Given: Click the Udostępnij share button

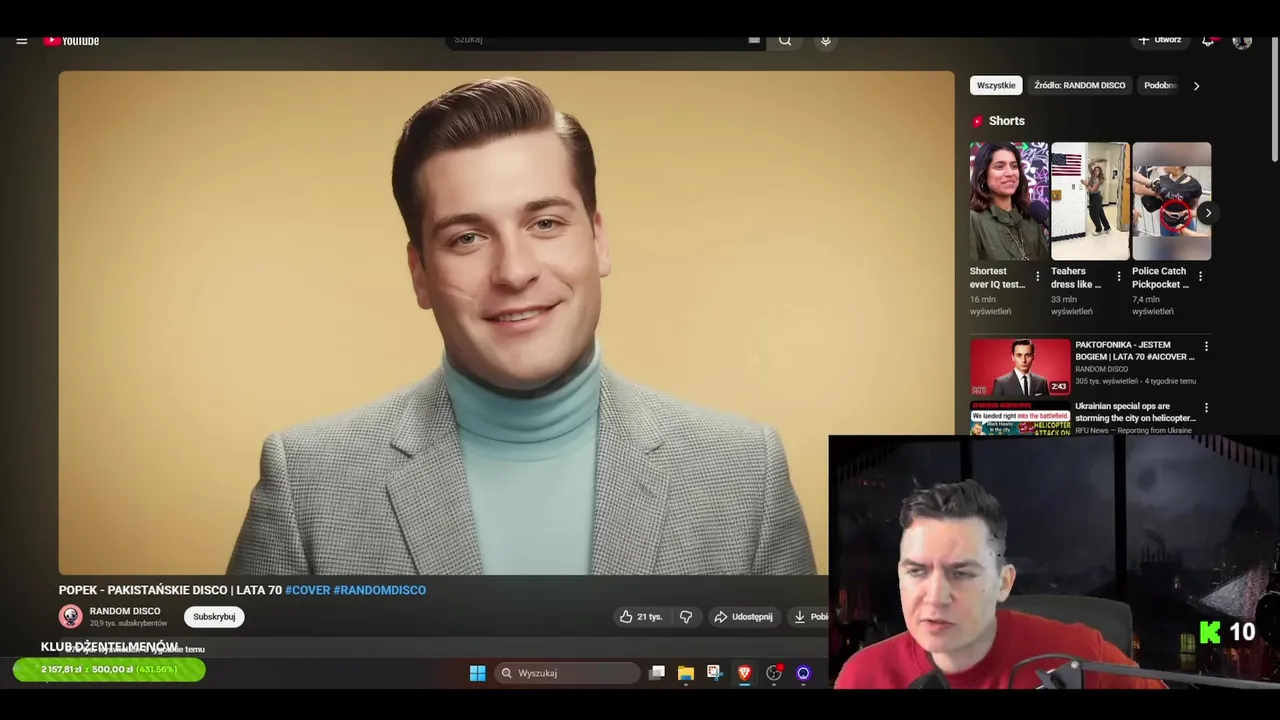Looking at the screenshot, I should [x=743, y=617].
